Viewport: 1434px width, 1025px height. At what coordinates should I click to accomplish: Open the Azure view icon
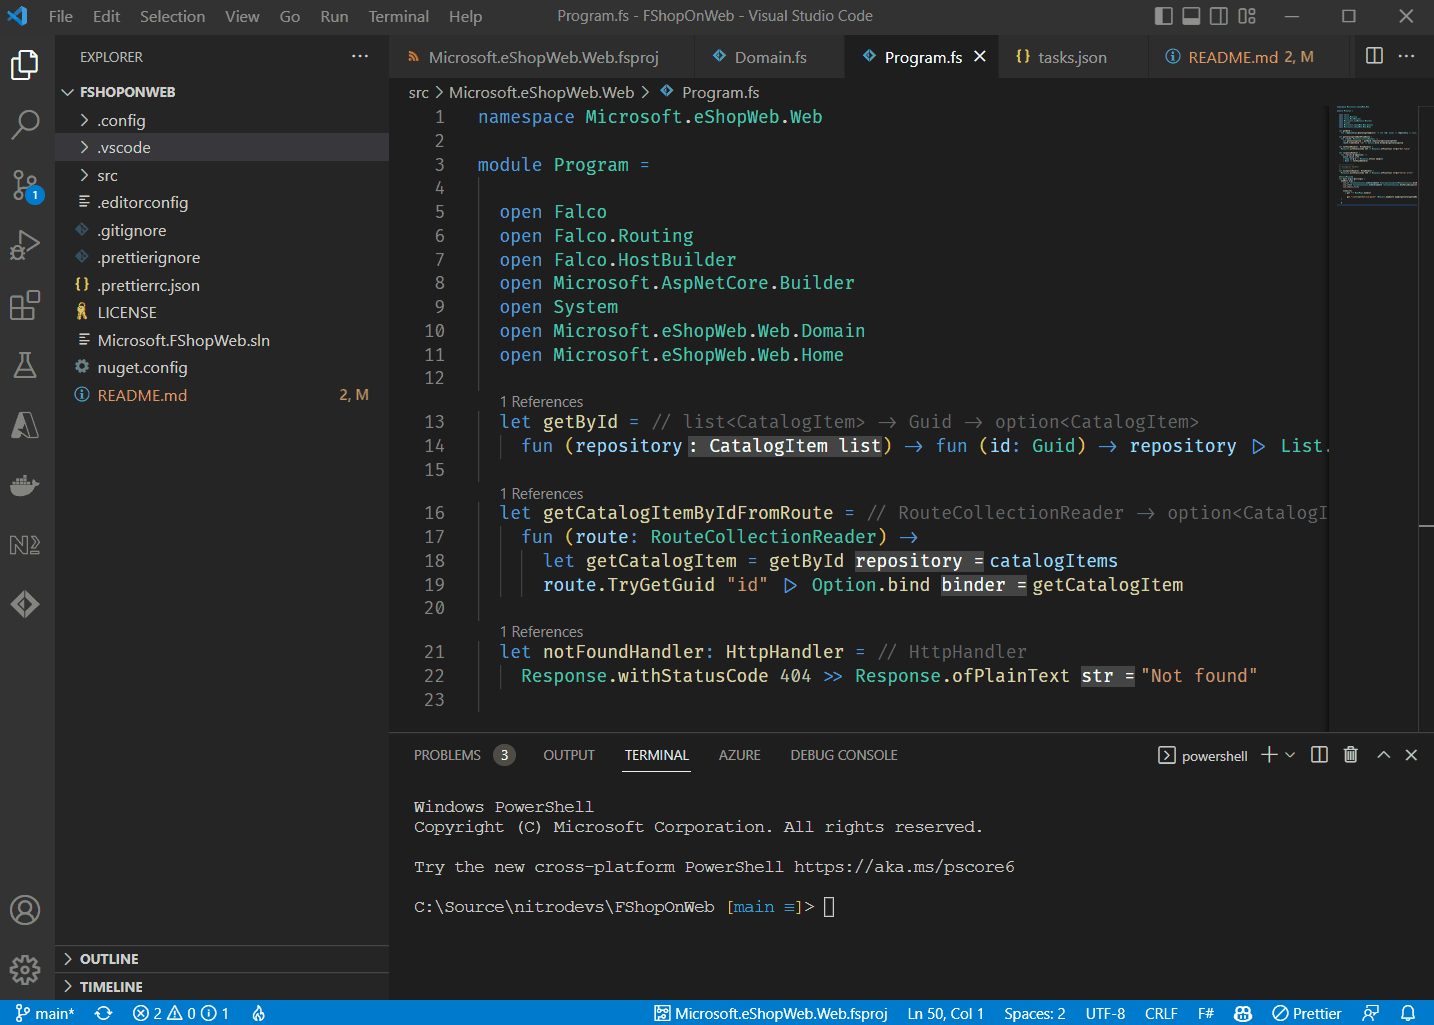25,425
